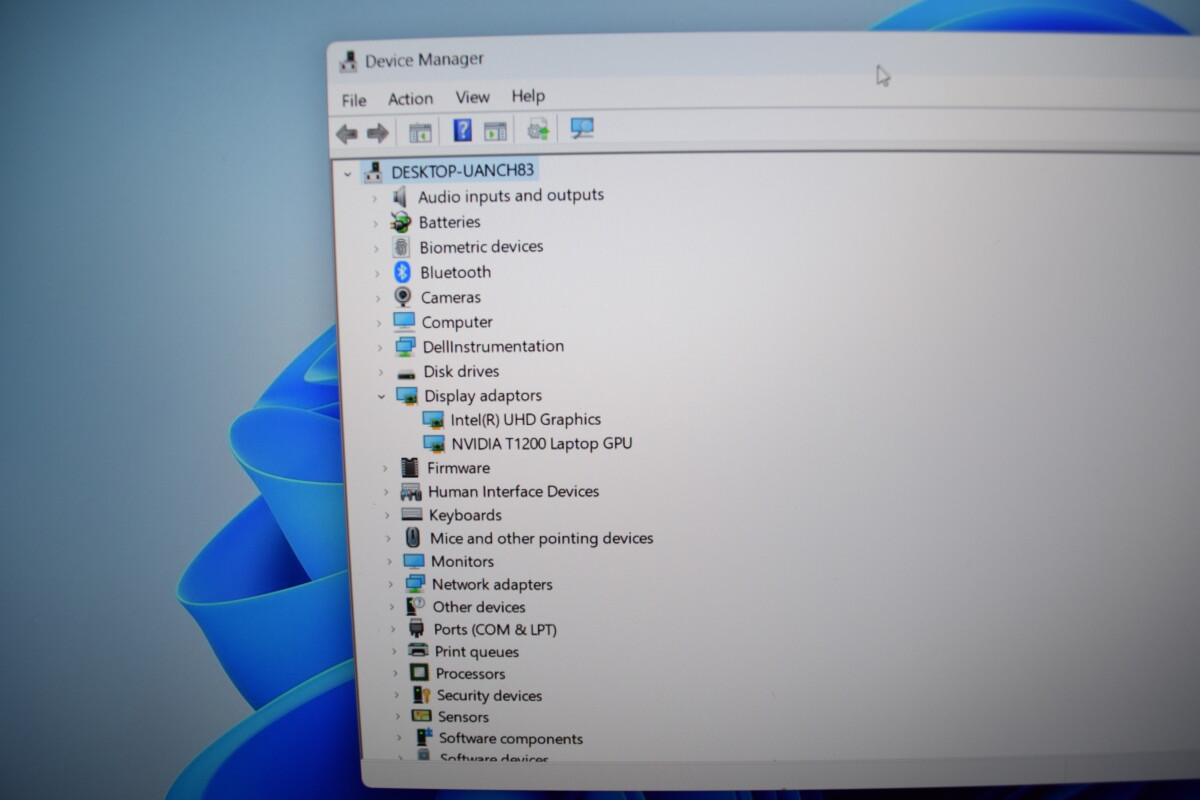Click the Display adaptors icon

pos(407,396)
